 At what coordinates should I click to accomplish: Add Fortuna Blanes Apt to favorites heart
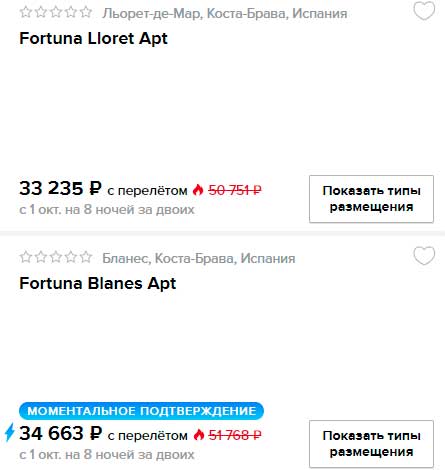424,256
